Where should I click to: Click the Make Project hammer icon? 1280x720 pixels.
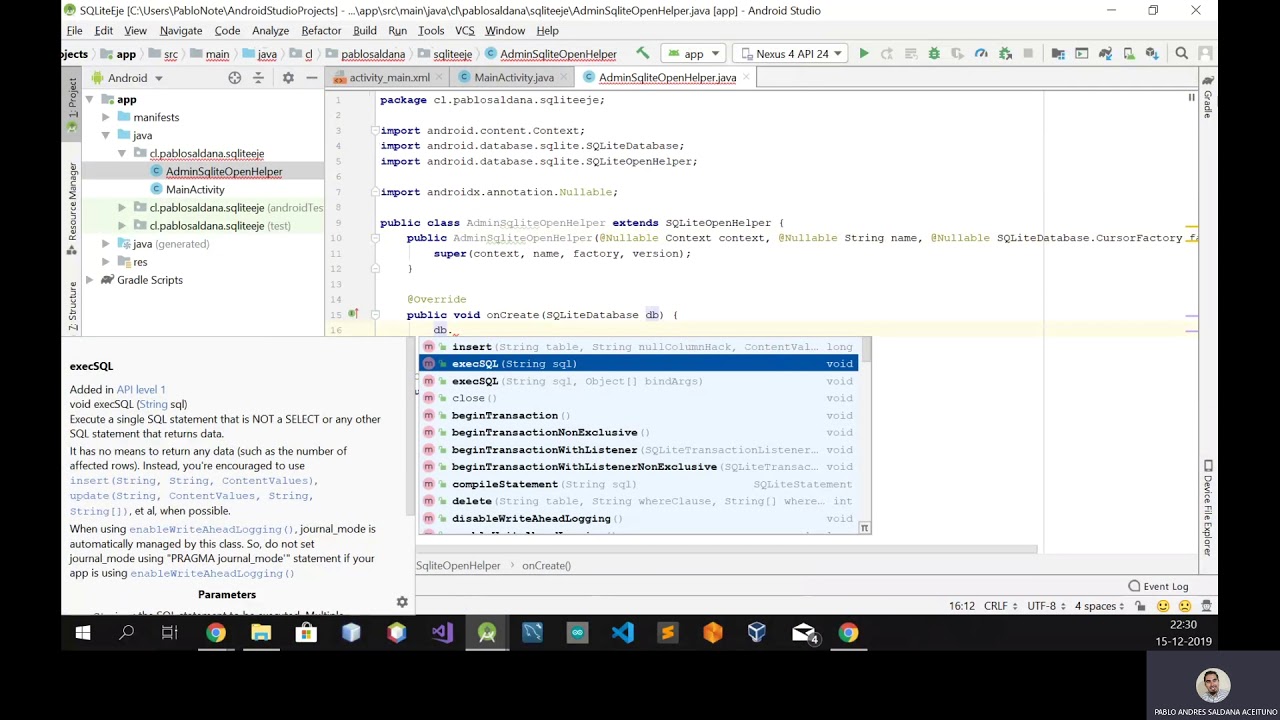click(643, 54)
